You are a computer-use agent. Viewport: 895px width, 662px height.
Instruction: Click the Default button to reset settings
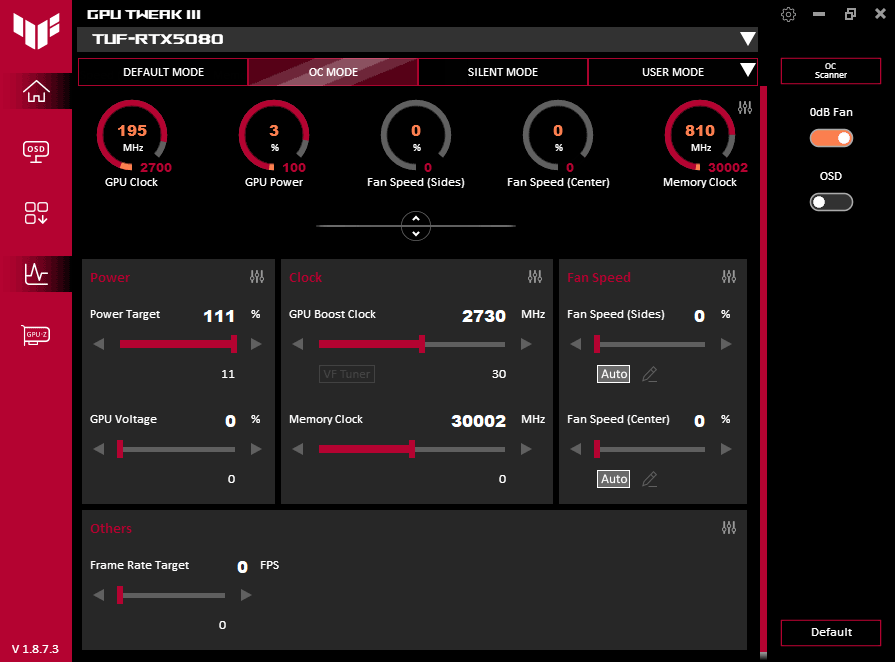[831, 632]
